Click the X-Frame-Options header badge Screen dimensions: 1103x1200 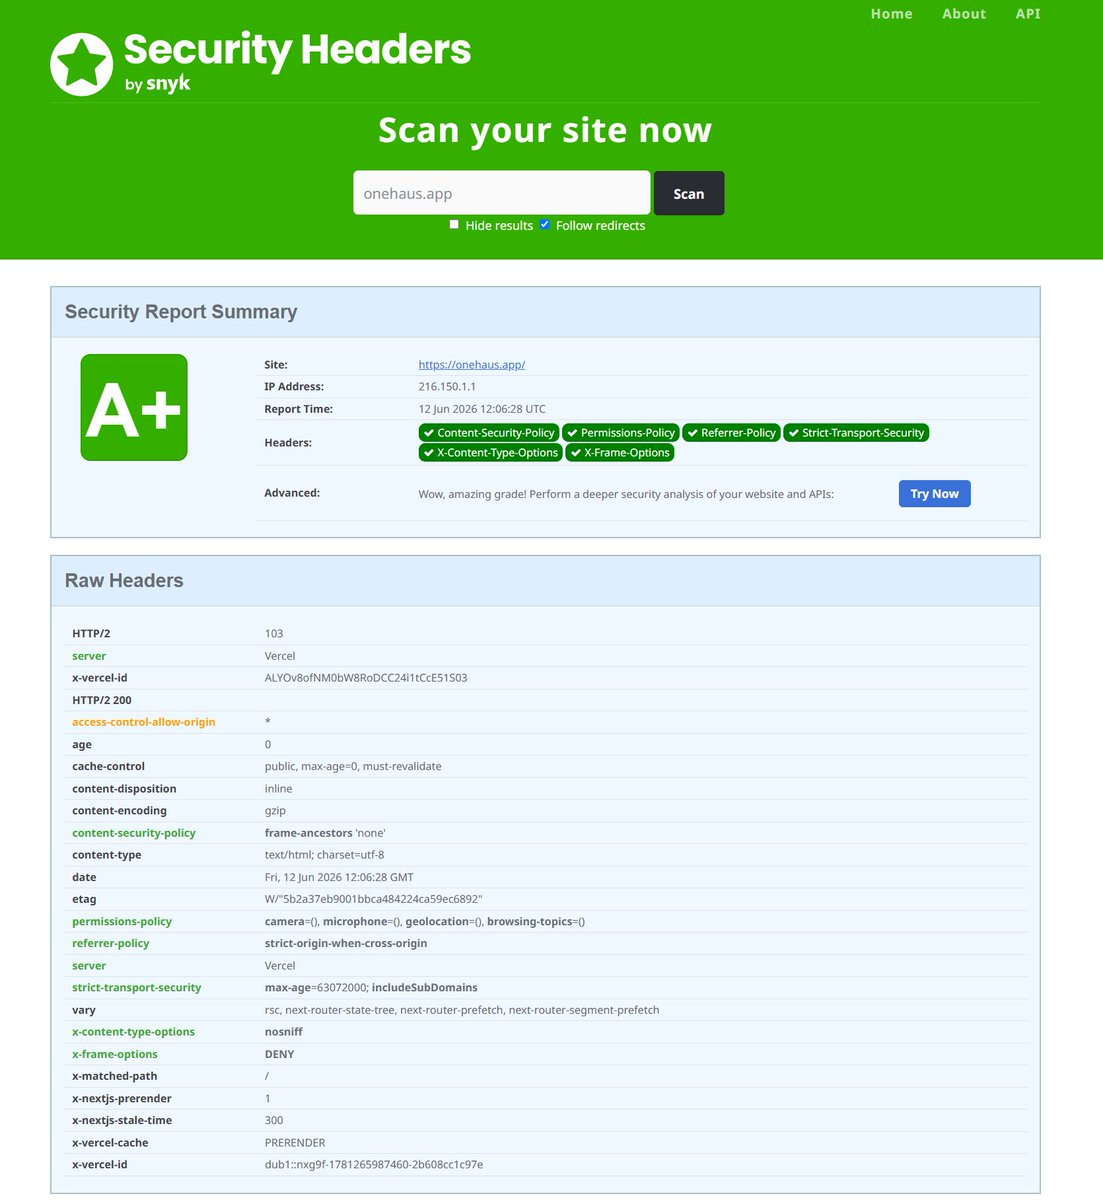click(620, 453)
